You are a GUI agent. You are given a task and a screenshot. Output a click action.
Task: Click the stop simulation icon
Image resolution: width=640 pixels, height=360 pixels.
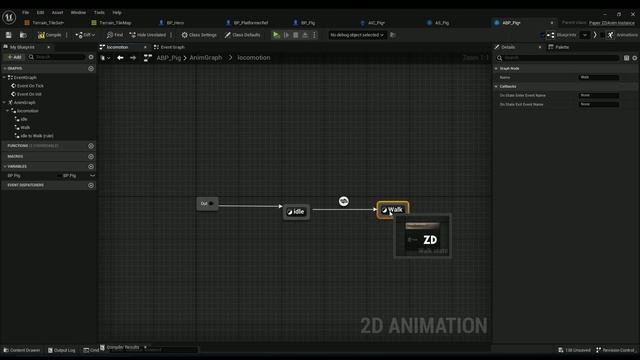coord(296,35)
